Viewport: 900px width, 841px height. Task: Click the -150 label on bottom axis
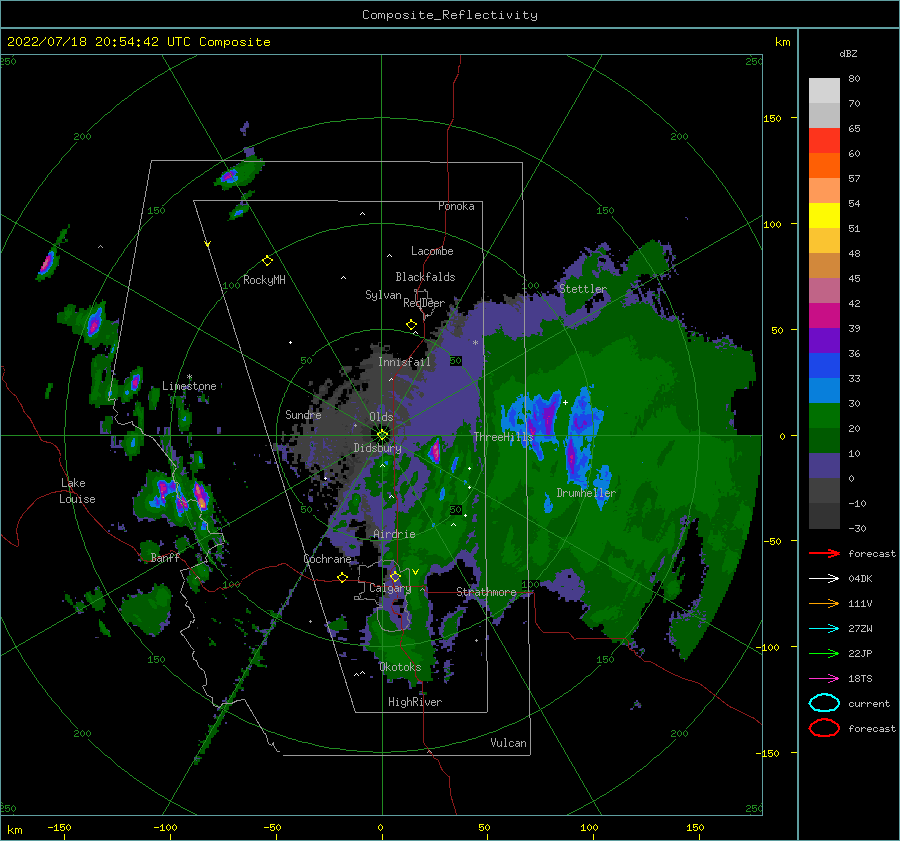coord(59,827)
